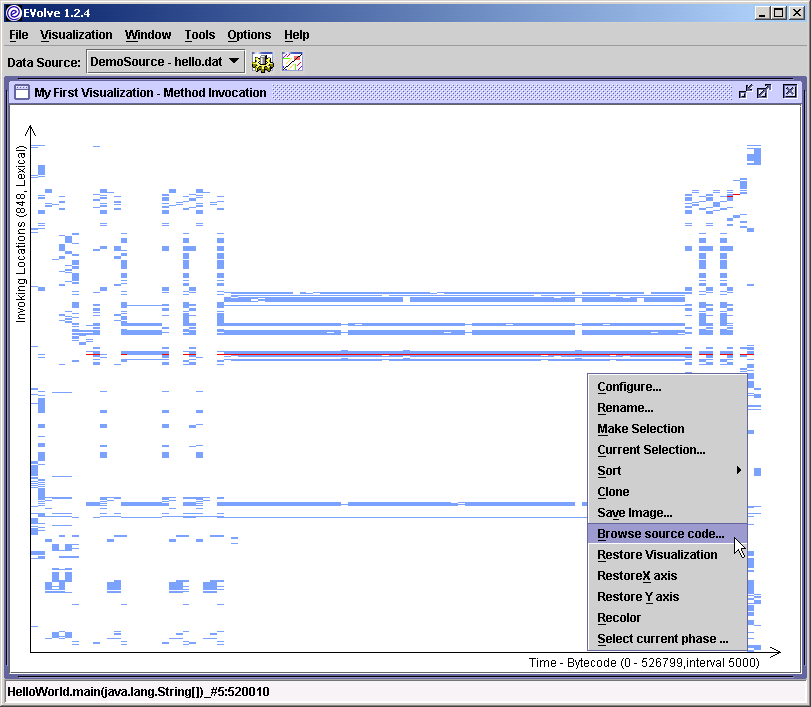Viewport: 811px width, 707px height.
Task: Close the My First Visualization internal frame
Action: click(789, 92)
